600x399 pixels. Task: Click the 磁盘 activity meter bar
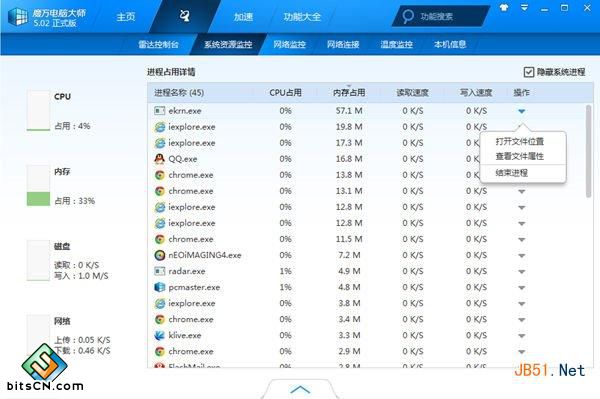[x=38, y=261]
